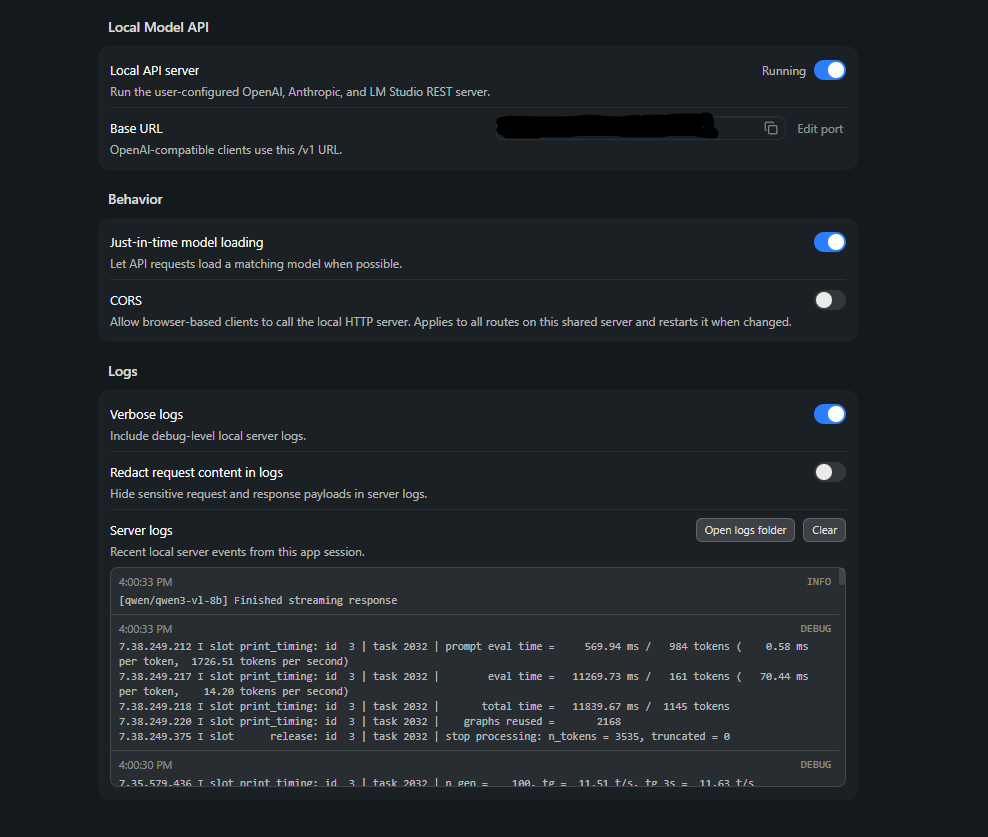Click the 'stop processing: n_tokens = 3535' line
Image resolution: width=988 pixels, height=837 pixels.
(424, 737)
